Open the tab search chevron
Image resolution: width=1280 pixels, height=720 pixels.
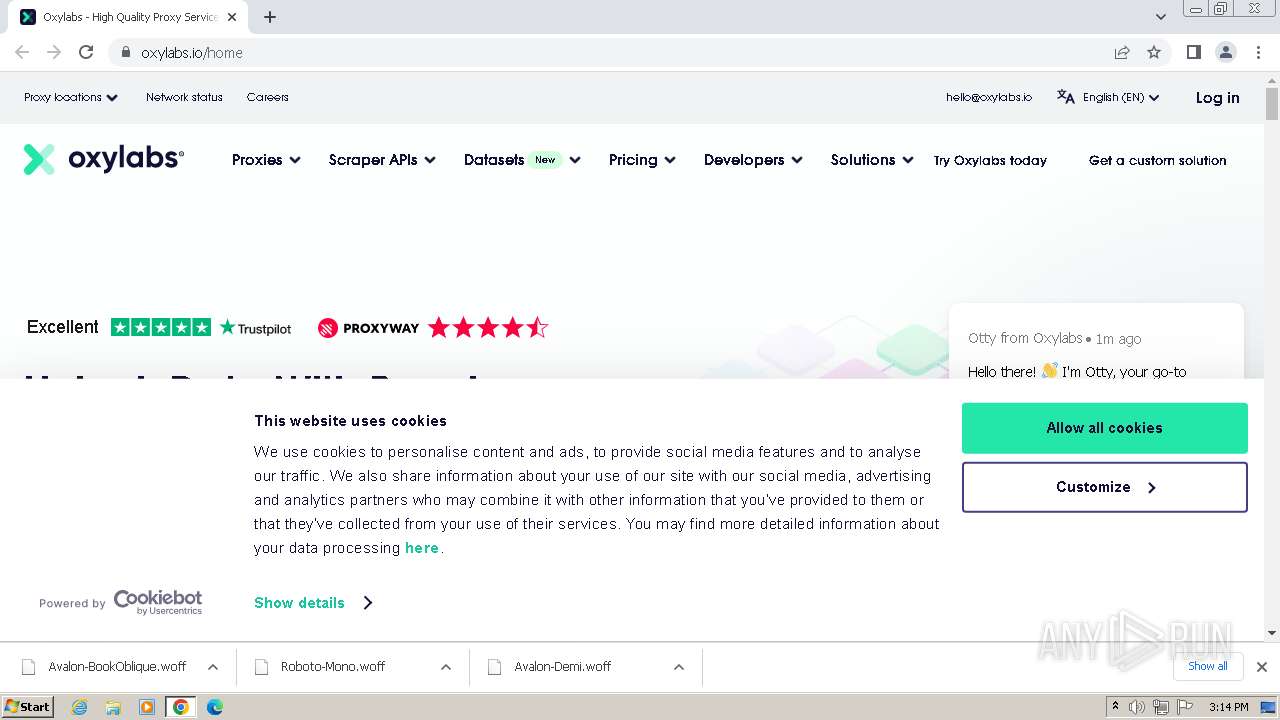1161,17
